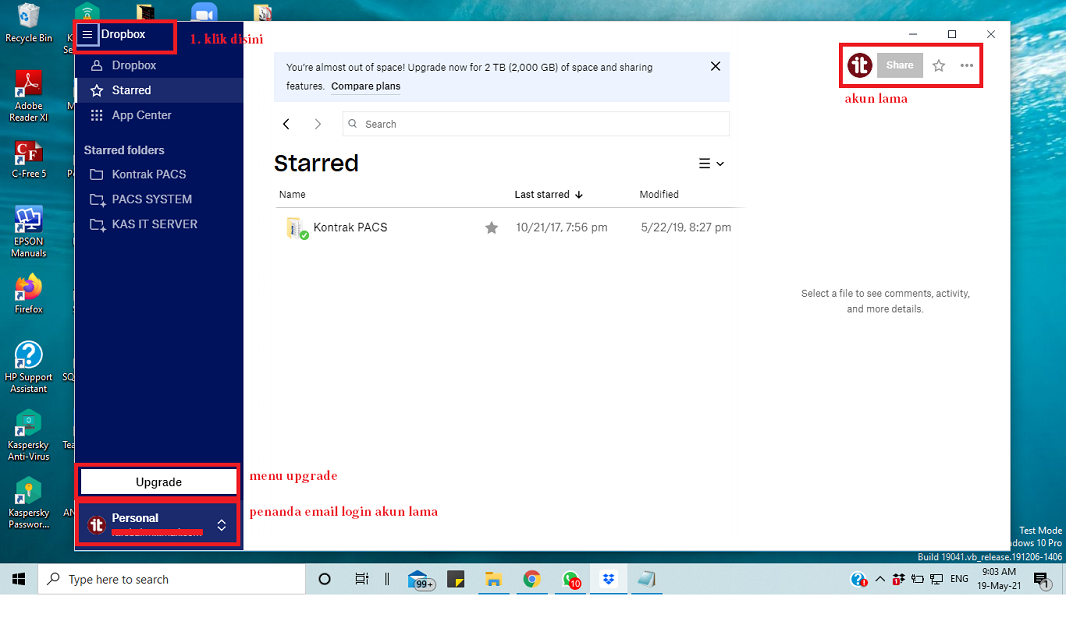Viewport: 1066px width, 630px height.
Task: Switch to Dropbox in taskbar
Action: (608, 579)
